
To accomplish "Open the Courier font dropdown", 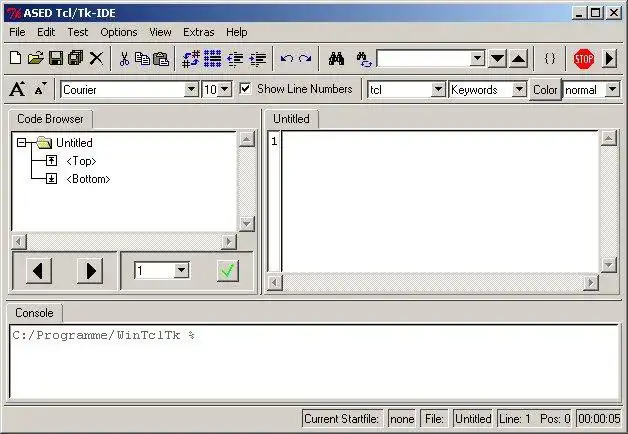I will tap(191, 89).
